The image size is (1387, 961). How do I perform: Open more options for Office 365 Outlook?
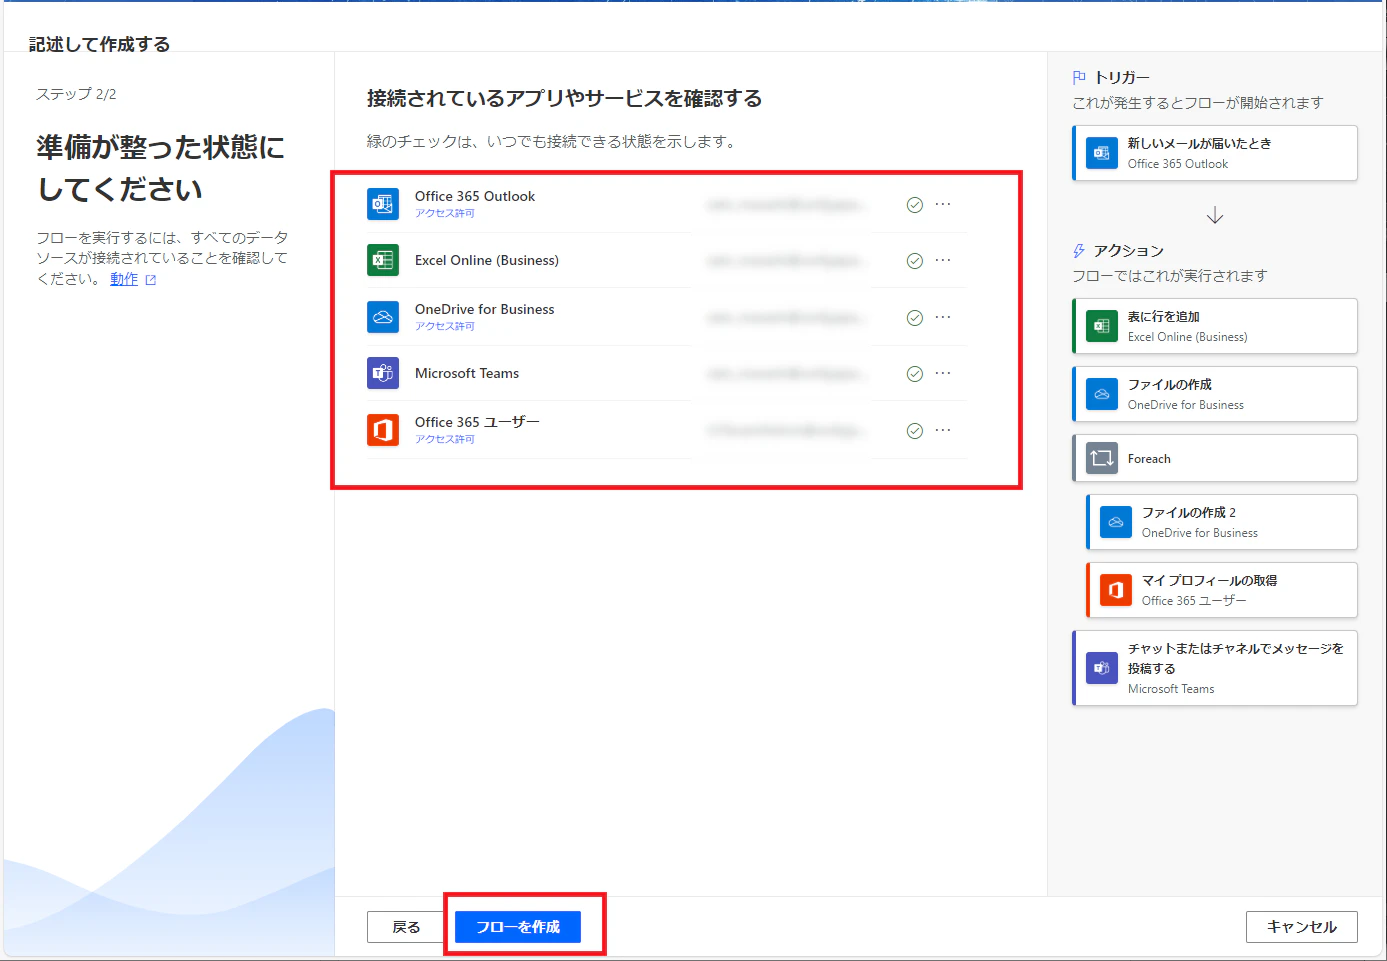click(943, 204)
